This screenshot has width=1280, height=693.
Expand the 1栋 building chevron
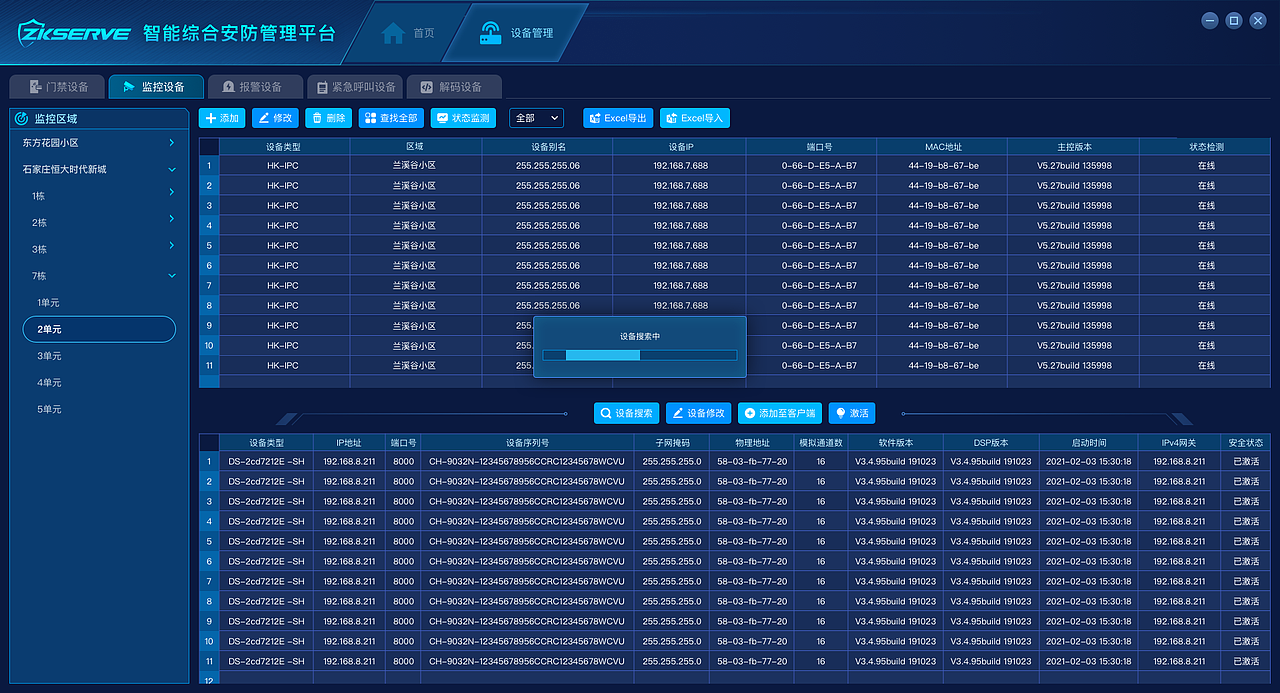click(172, 192)
